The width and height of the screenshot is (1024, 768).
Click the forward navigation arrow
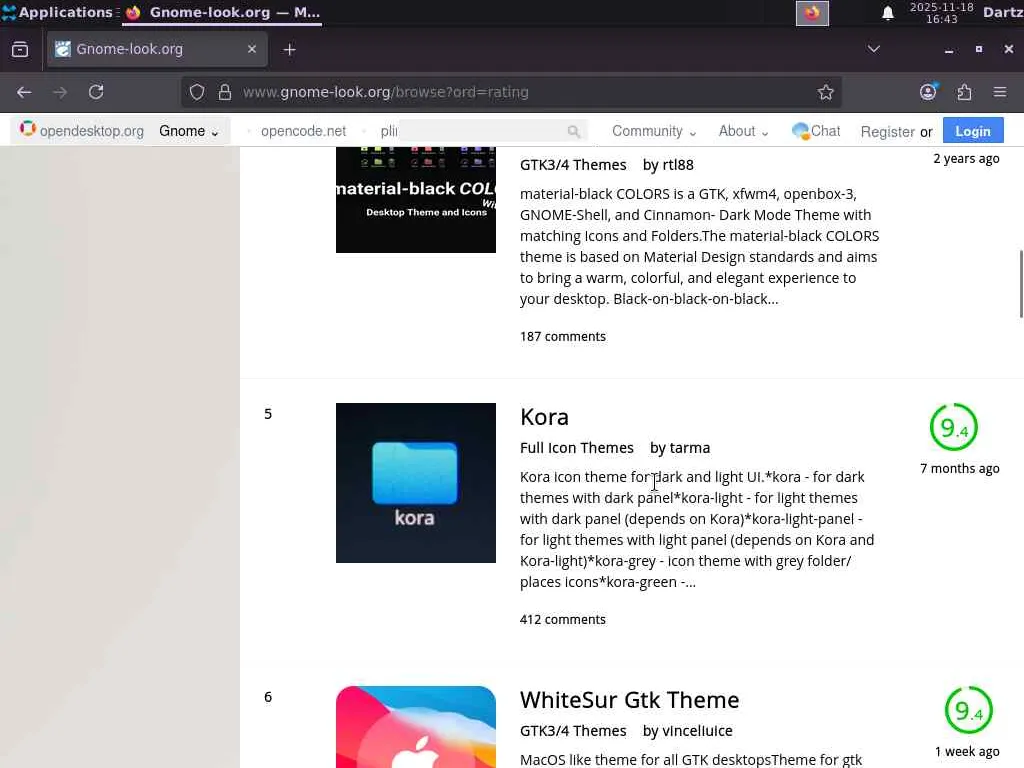pyautogui.click(x=60, y=92)
